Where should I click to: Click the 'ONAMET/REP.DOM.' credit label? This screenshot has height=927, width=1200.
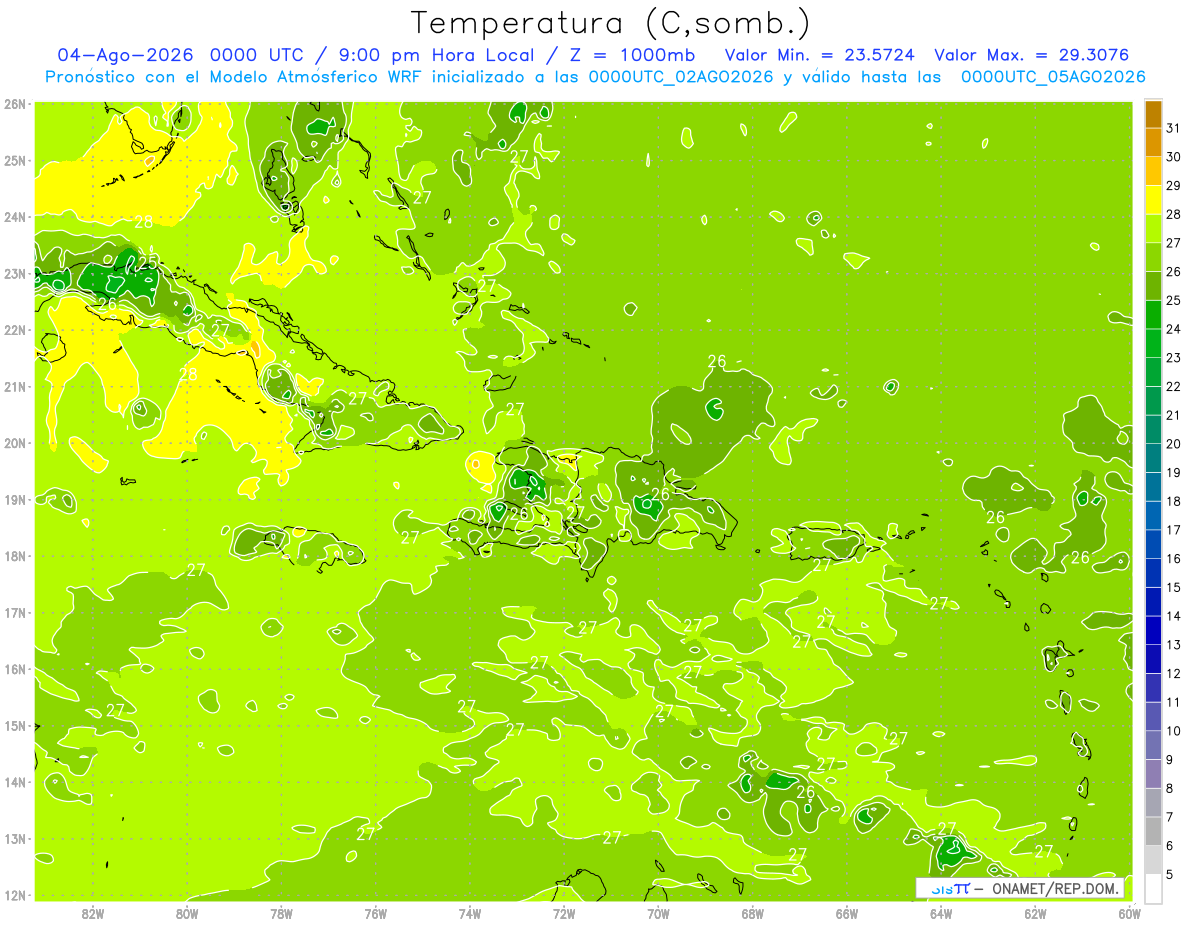tap(1055, 888)
